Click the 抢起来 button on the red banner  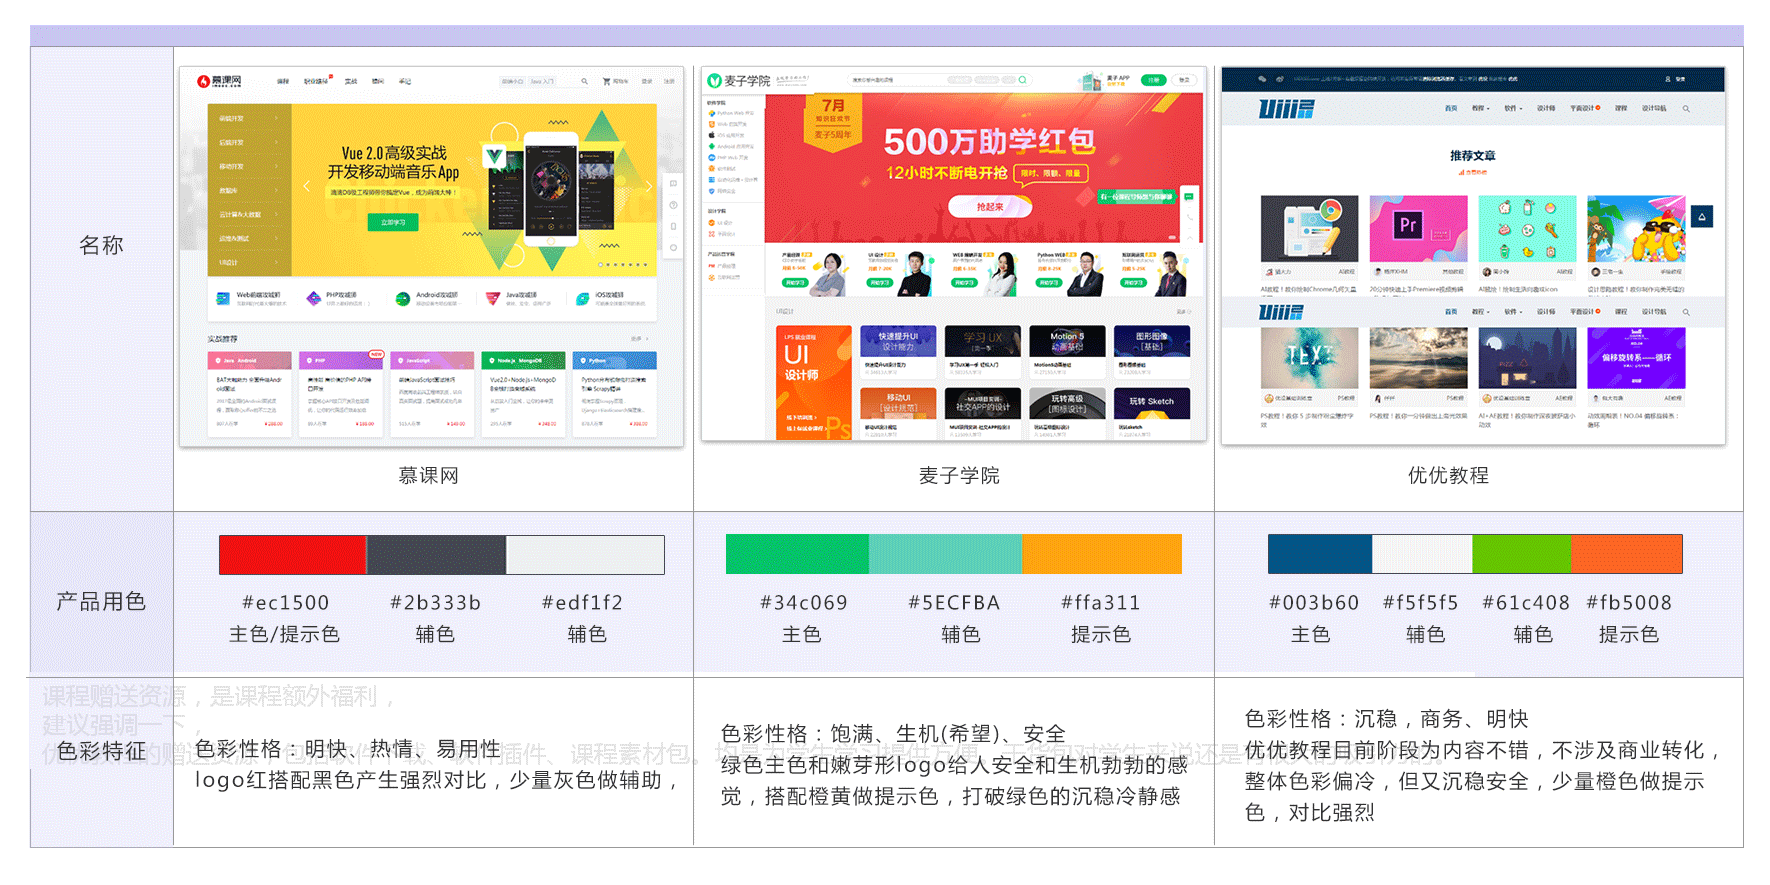tap(990, 206)
